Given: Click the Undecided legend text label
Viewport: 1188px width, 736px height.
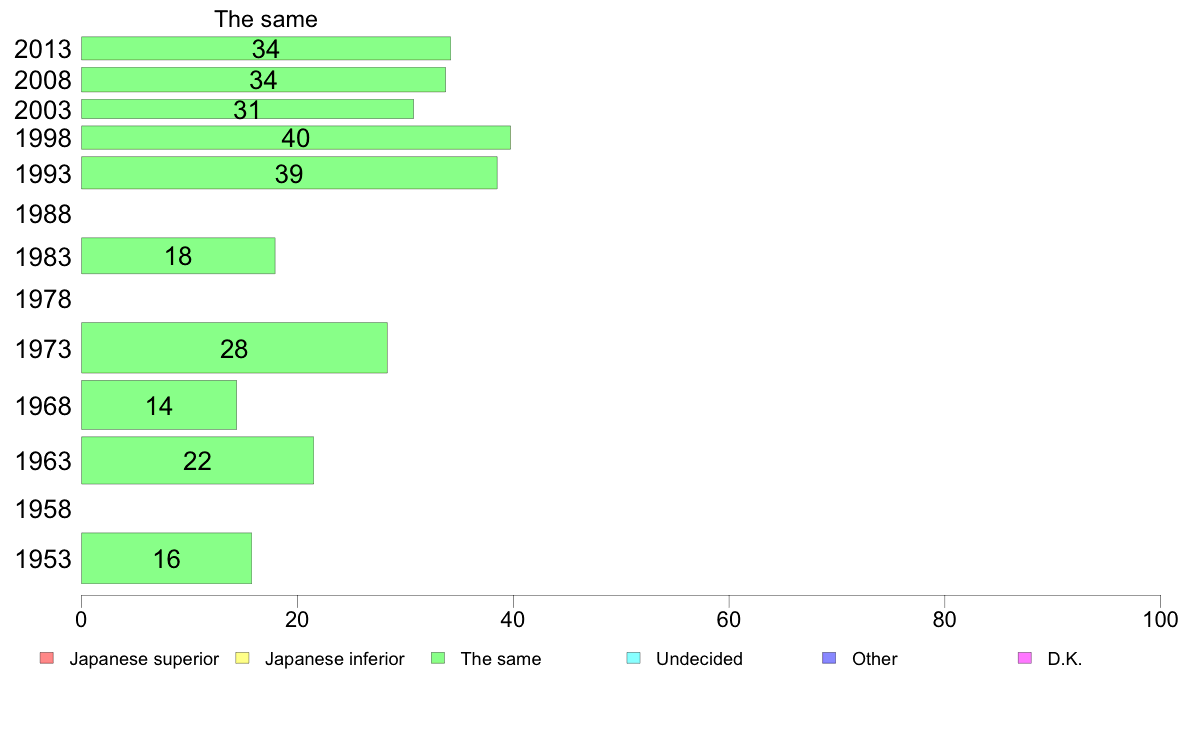Looking at the screenshot, I should (x=699, y=659).
